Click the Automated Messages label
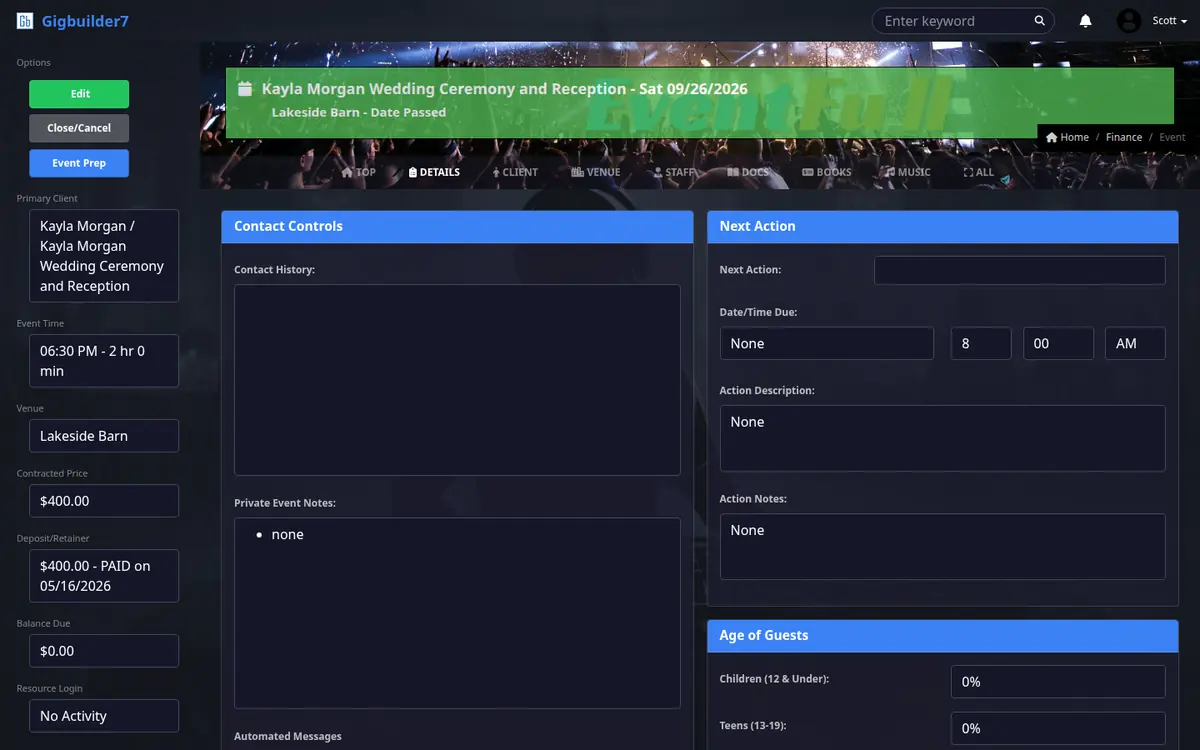Screen dimensions: 1200x750 coord(288,736)
